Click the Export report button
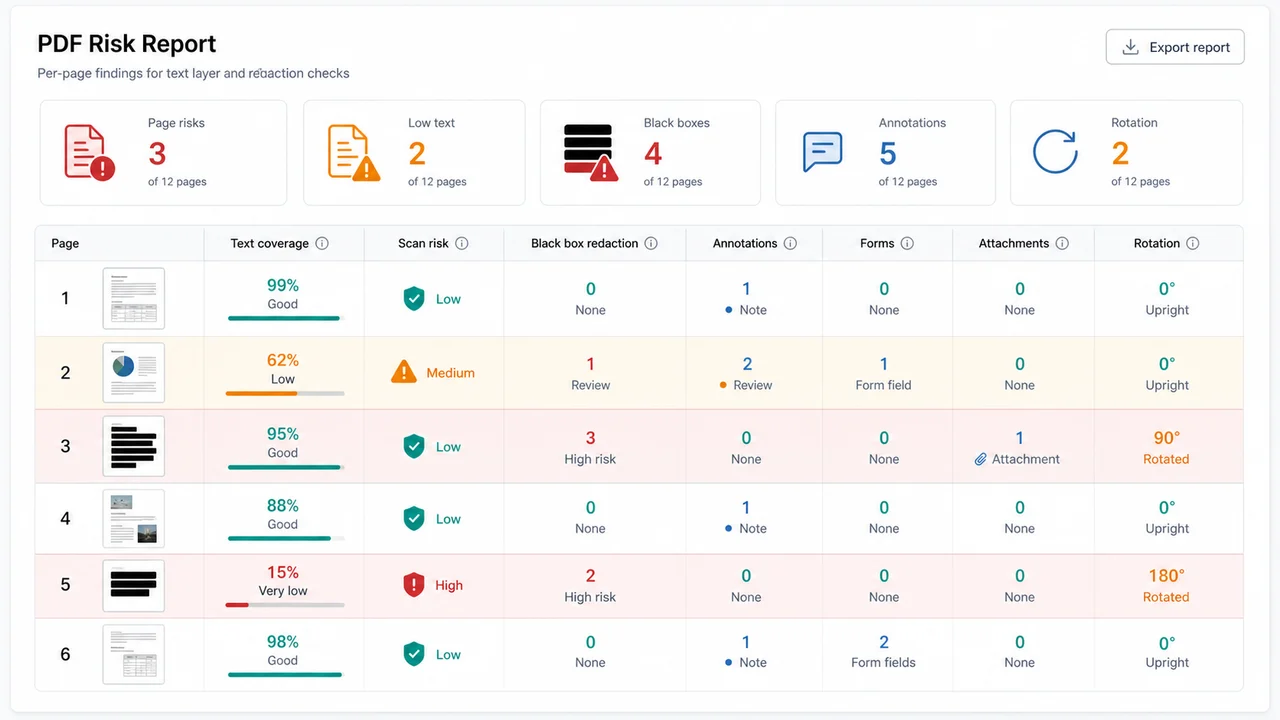Screen dimensions: 1280x720 click(1175, 47)
